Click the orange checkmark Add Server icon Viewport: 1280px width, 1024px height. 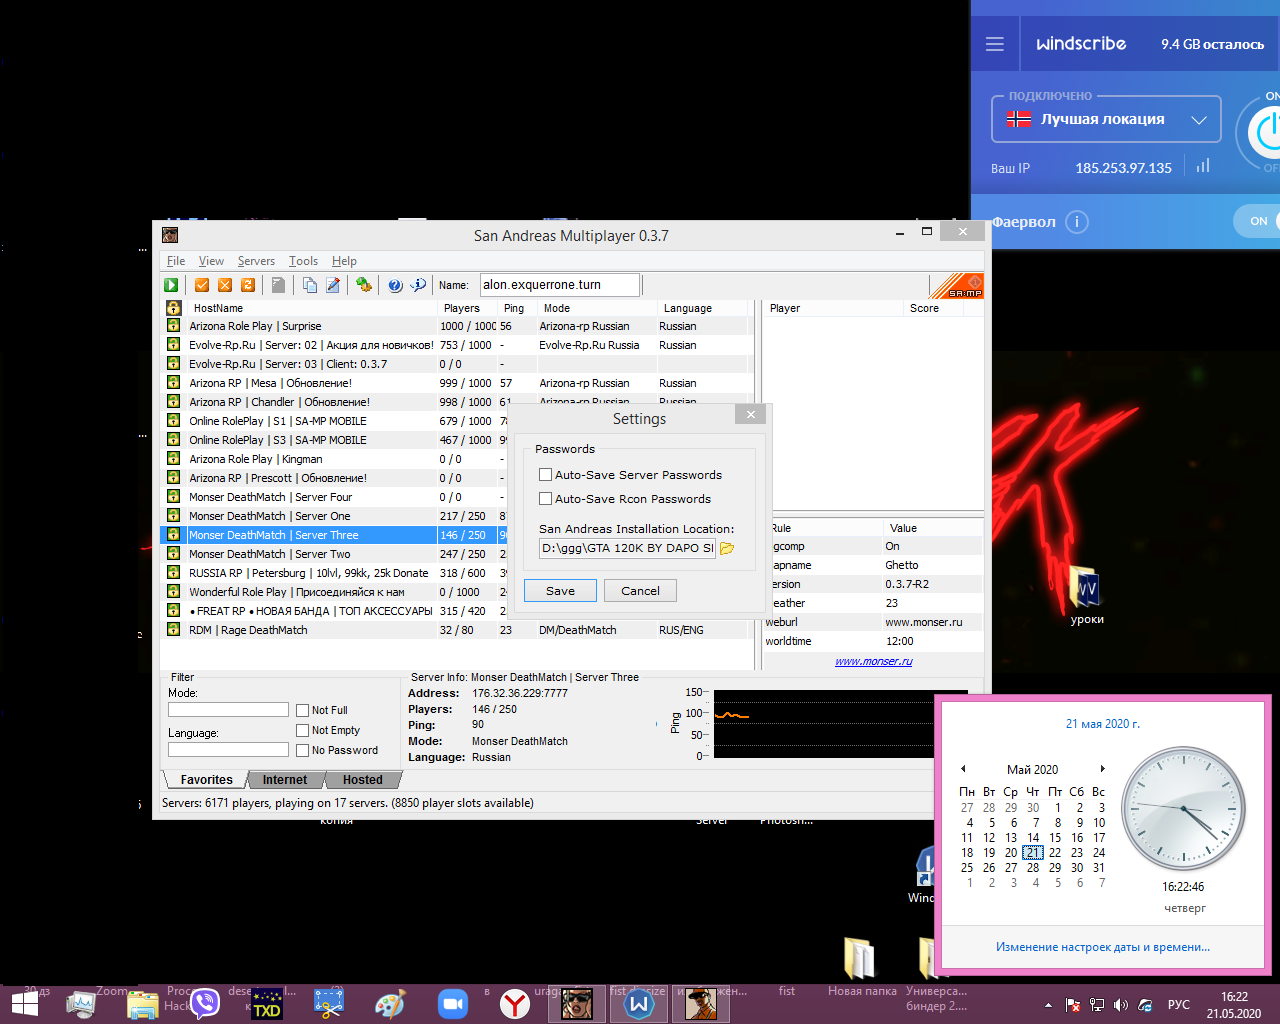202,285
